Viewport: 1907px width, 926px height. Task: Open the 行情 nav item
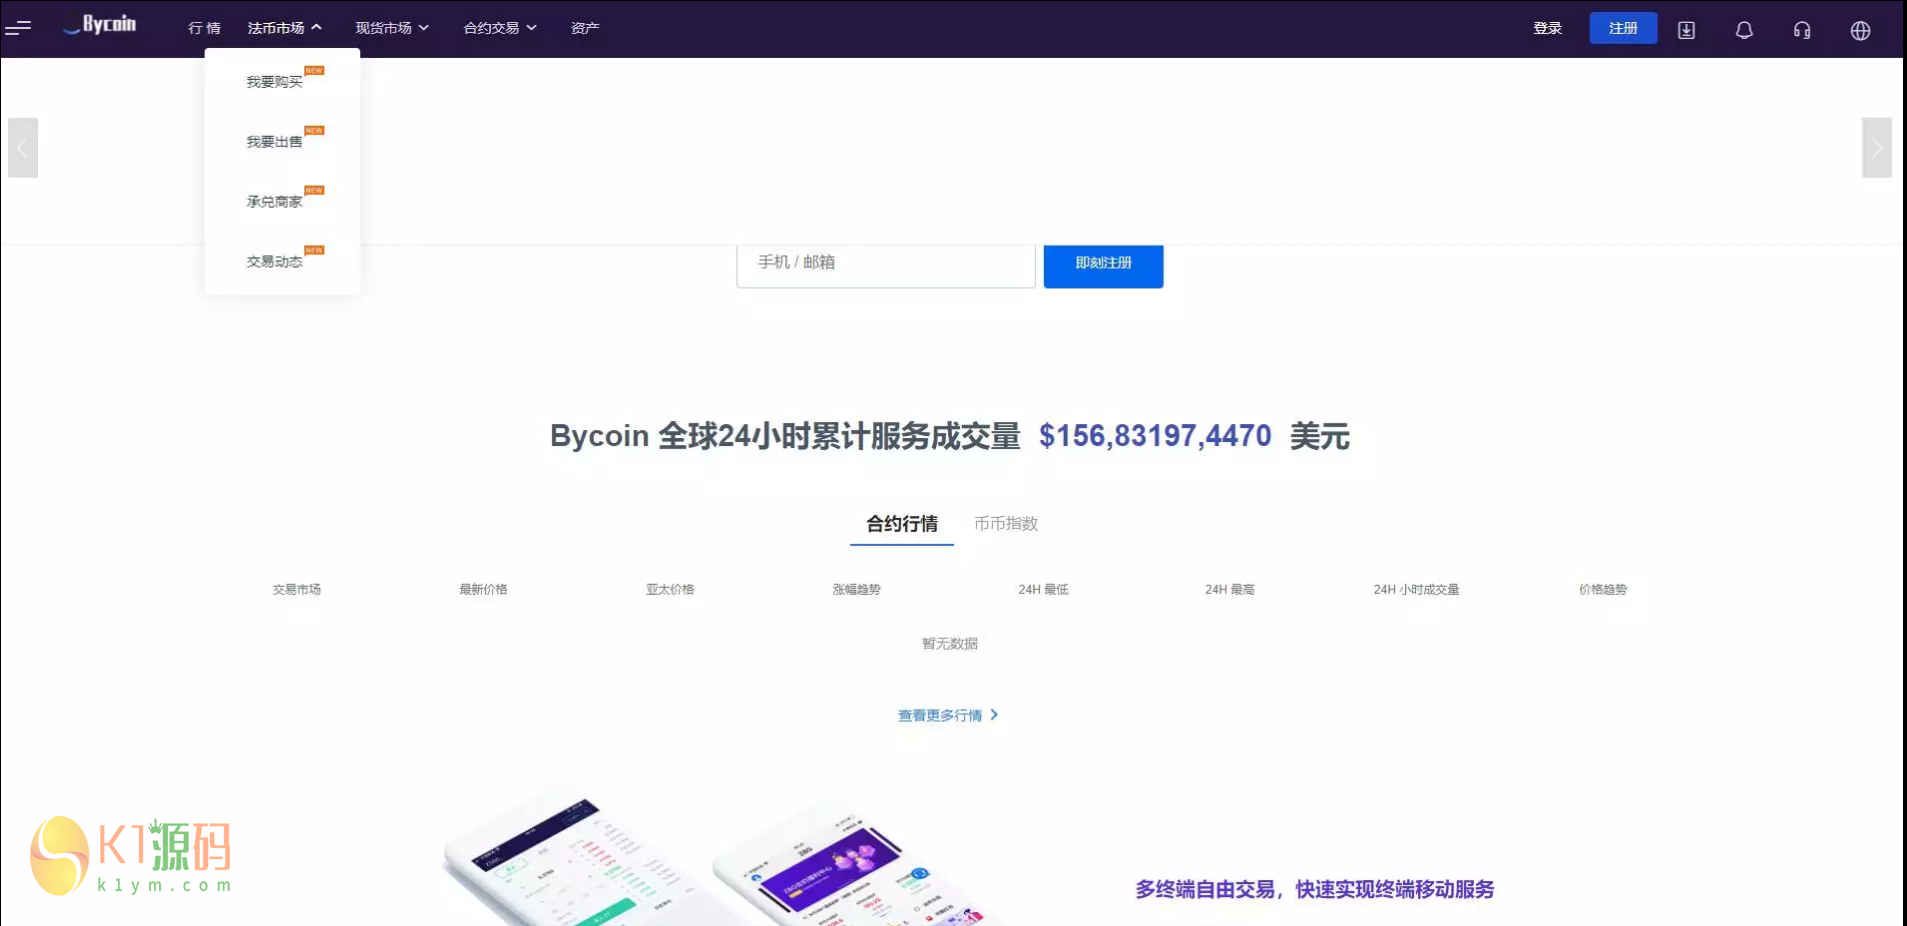pyautogui.click(x=204, y=28)
